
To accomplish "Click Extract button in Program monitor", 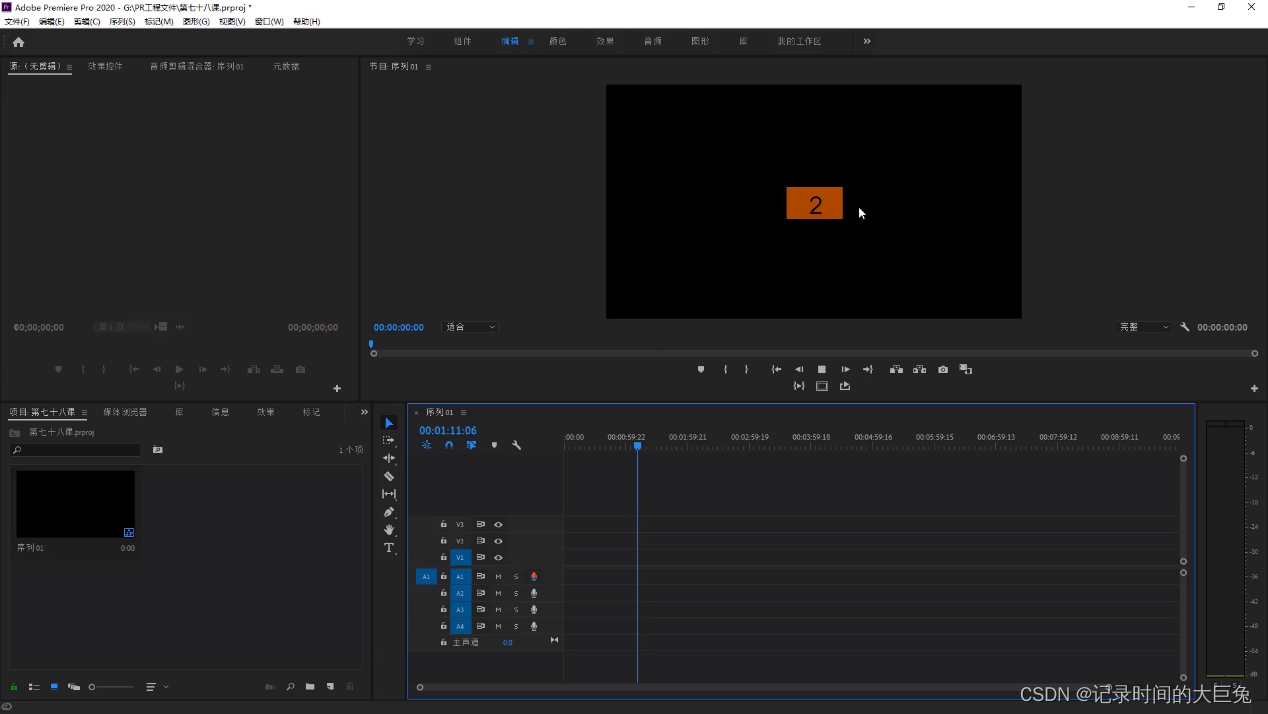I will point(919,370).
